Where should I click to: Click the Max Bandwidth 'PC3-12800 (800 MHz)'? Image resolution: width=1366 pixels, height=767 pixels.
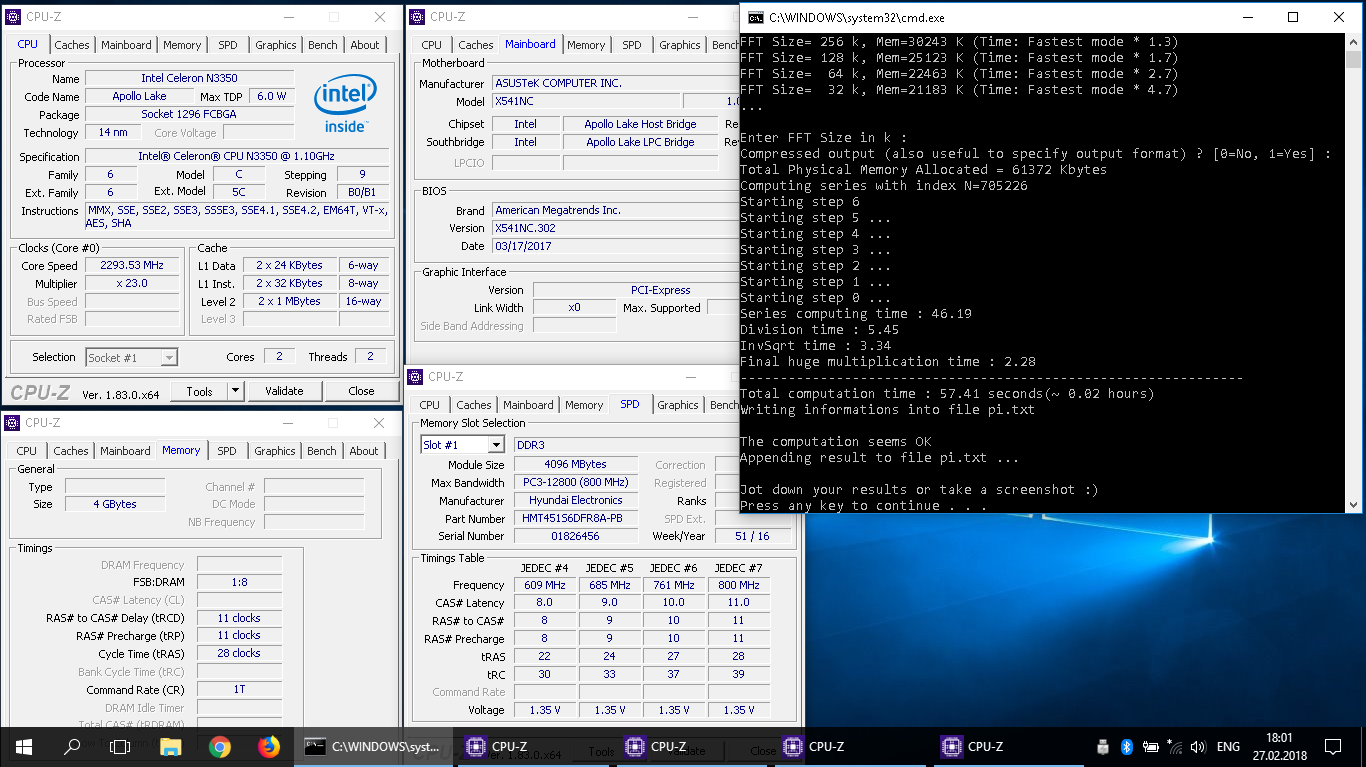(575, 482)
